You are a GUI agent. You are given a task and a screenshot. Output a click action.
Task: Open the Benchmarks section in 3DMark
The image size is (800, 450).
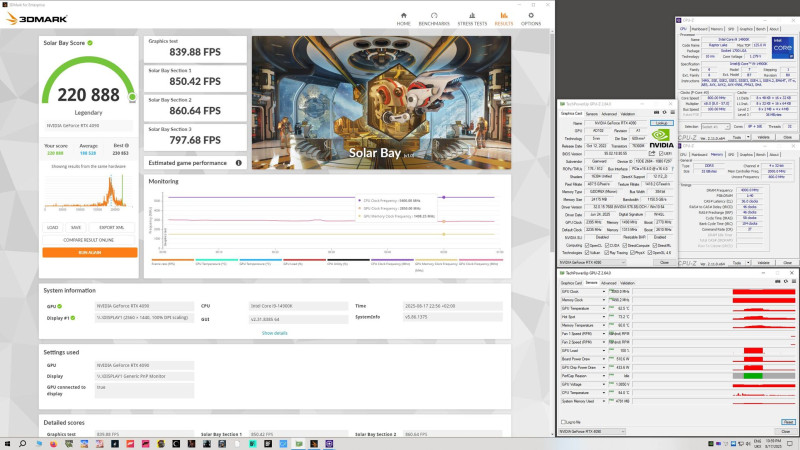point(434,19)
